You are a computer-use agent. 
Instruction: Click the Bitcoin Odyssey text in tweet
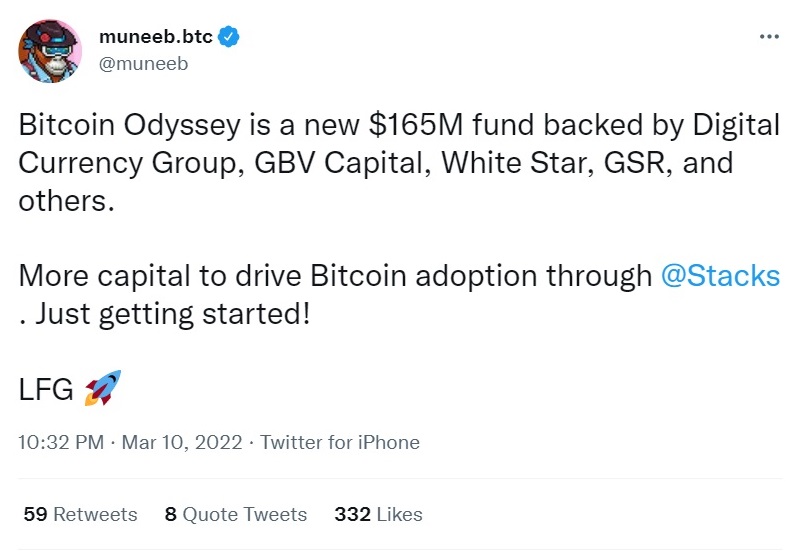click(x=129, y=126)
